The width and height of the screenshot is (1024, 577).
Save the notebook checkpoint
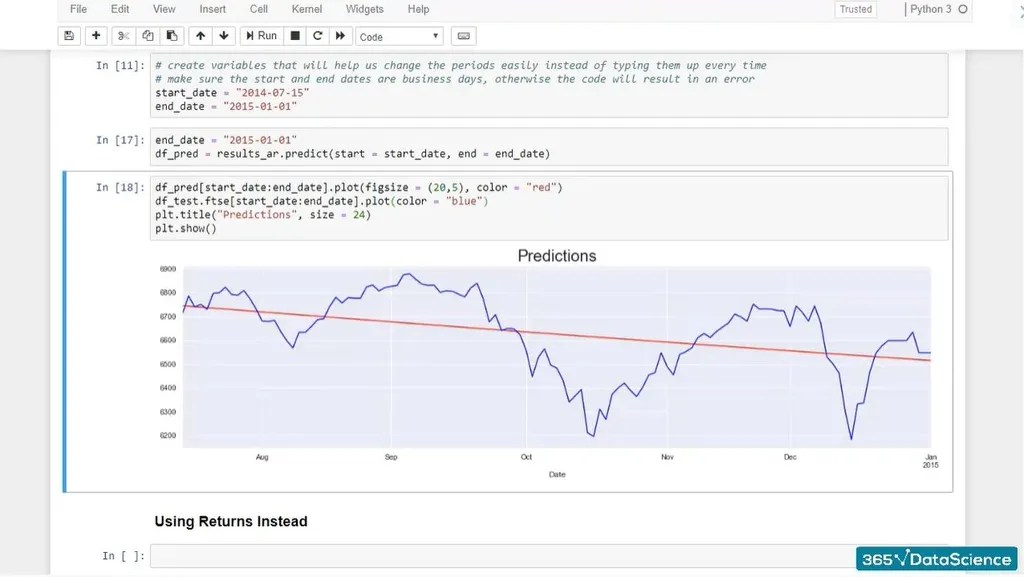(x=68, y=36)
